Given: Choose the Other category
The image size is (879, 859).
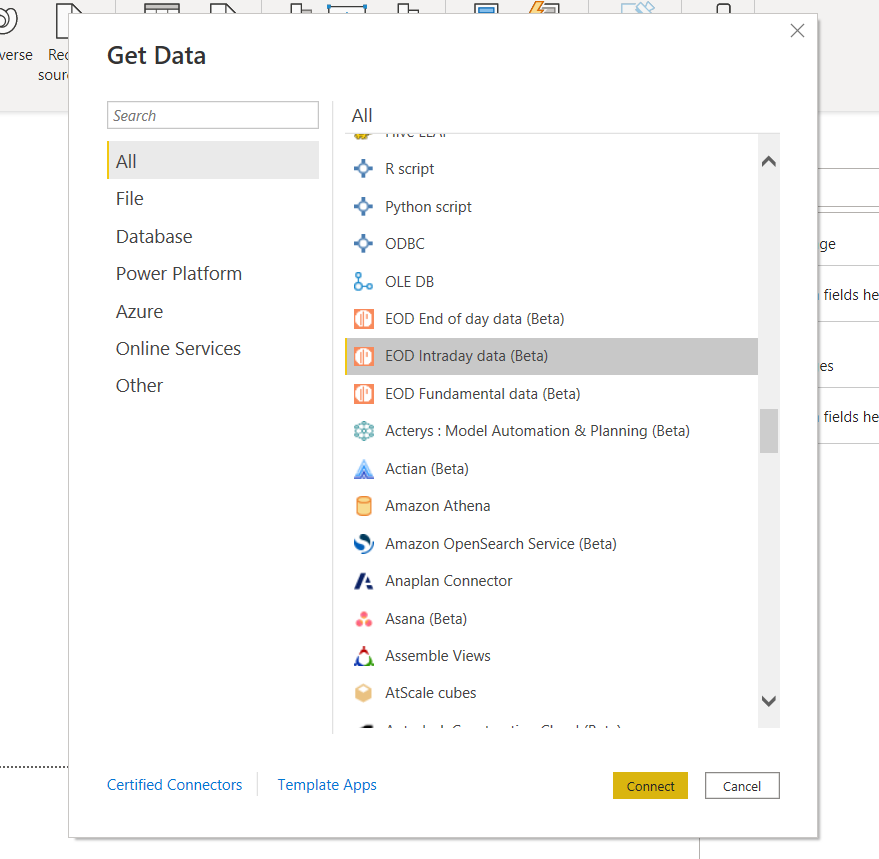Looking at the screenshot, I should point(213,386).
